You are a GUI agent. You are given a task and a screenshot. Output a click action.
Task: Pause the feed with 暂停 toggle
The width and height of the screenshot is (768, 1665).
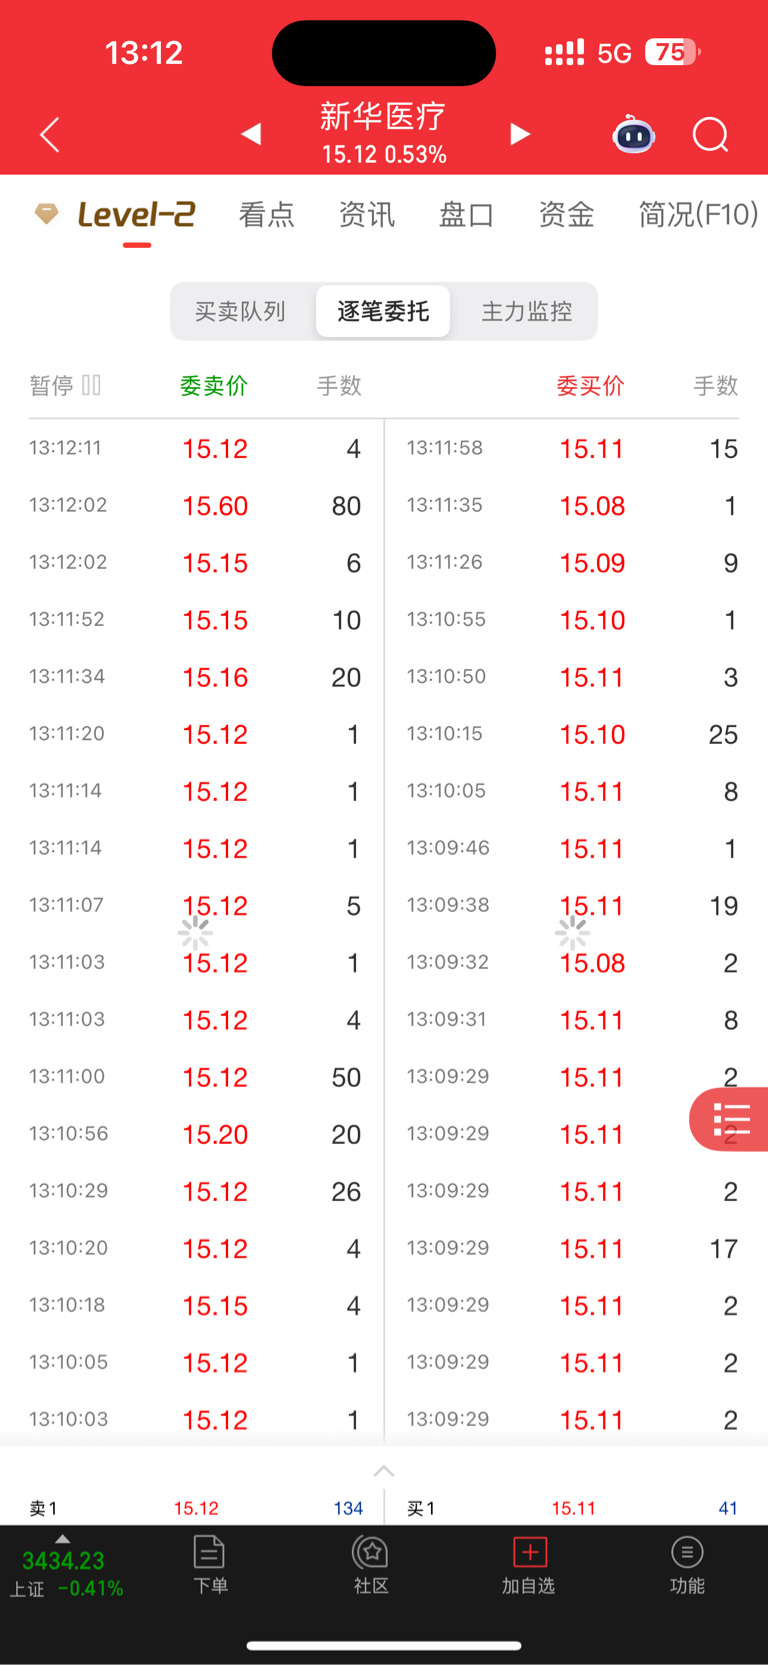tap(65, 386)
